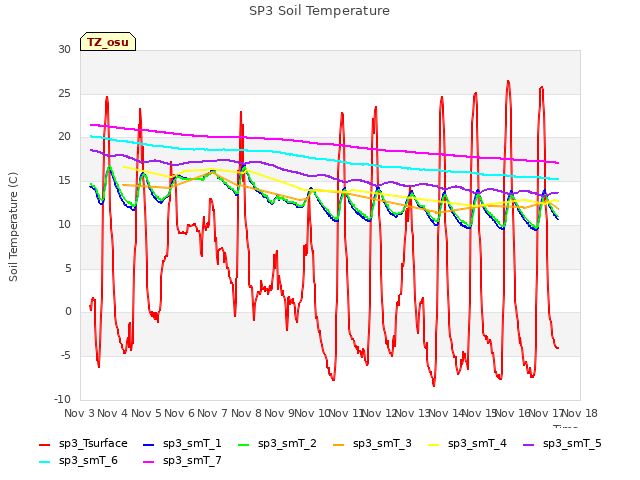The image size is (640, 480).
Task: Click the y-axis value 20
Action: pyautogui.click(x=64, y=137)
